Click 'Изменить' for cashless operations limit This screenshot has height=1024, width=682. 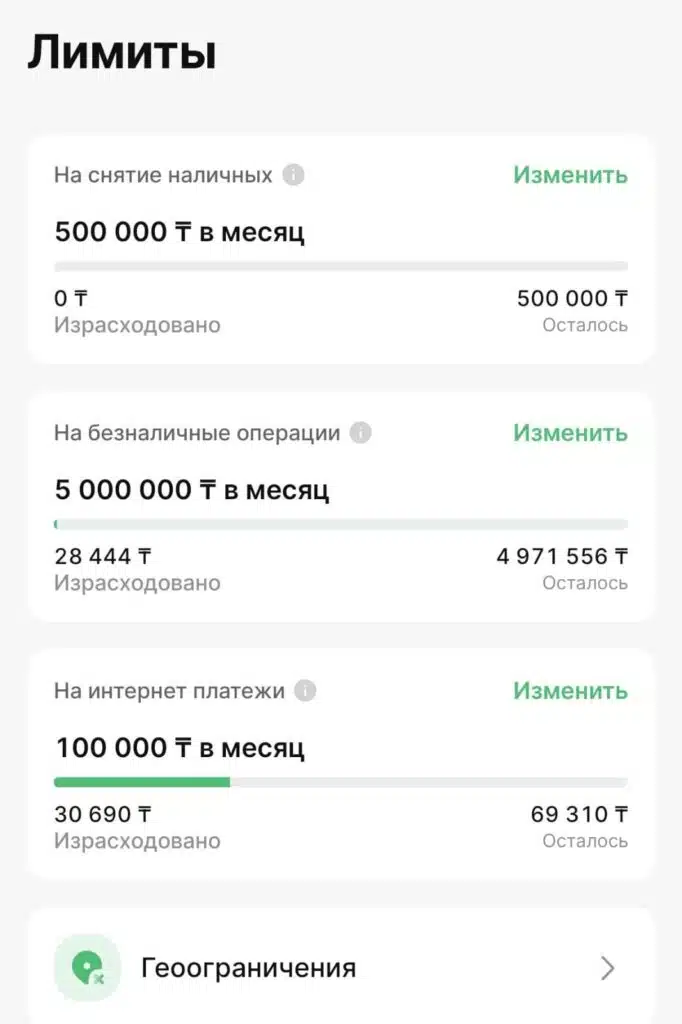[x=570, y=433]
